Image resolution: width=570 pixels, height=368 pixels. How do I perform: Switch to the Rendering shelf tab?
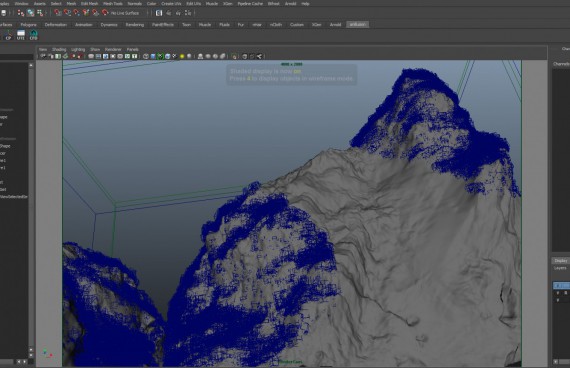[x=135, y=25]
